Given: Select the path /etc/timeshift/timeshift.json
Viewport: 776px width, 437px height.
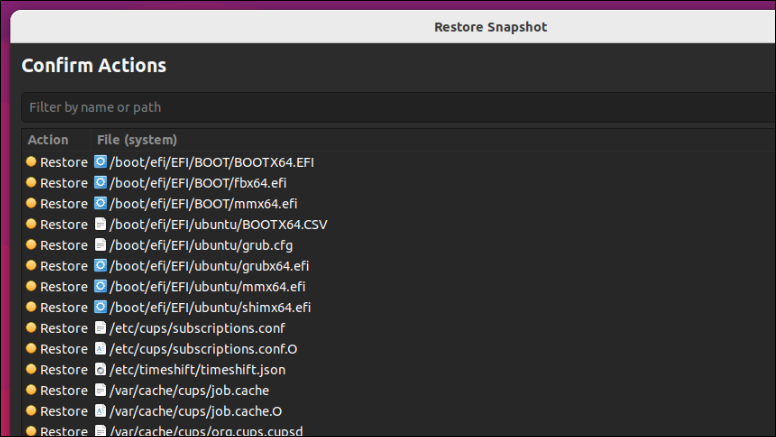Looking at the screenshot, I should point(197,370).
